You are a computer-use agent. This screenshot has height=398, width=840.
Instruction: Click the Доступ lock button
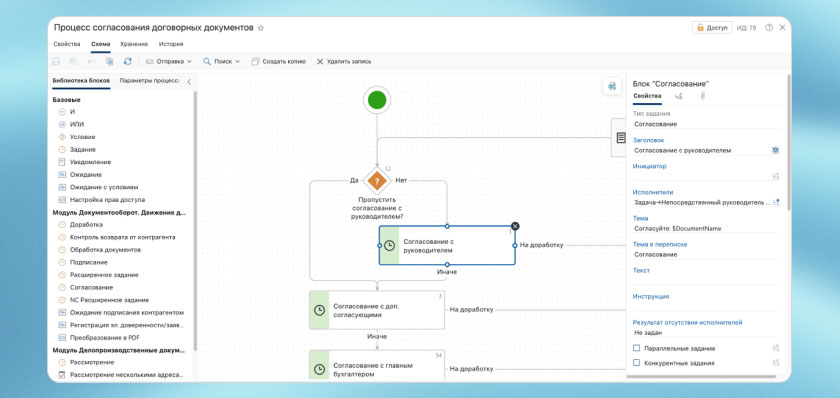tap(712, 28)
